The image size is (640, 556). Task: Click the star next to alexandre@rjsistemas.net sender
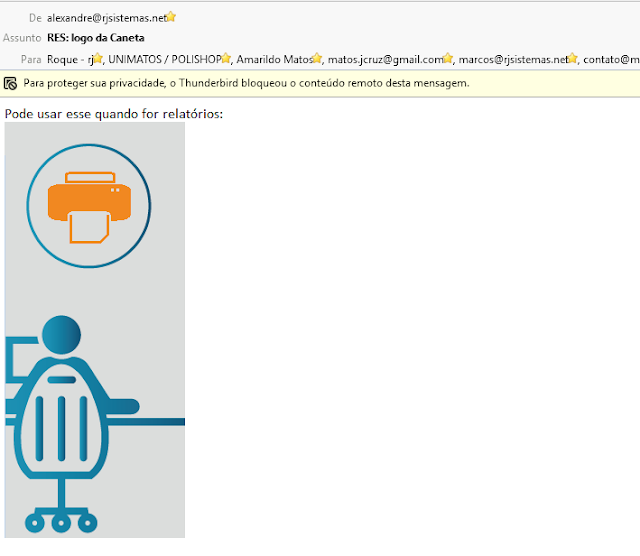pyautogui.click(x=171, y=17)
